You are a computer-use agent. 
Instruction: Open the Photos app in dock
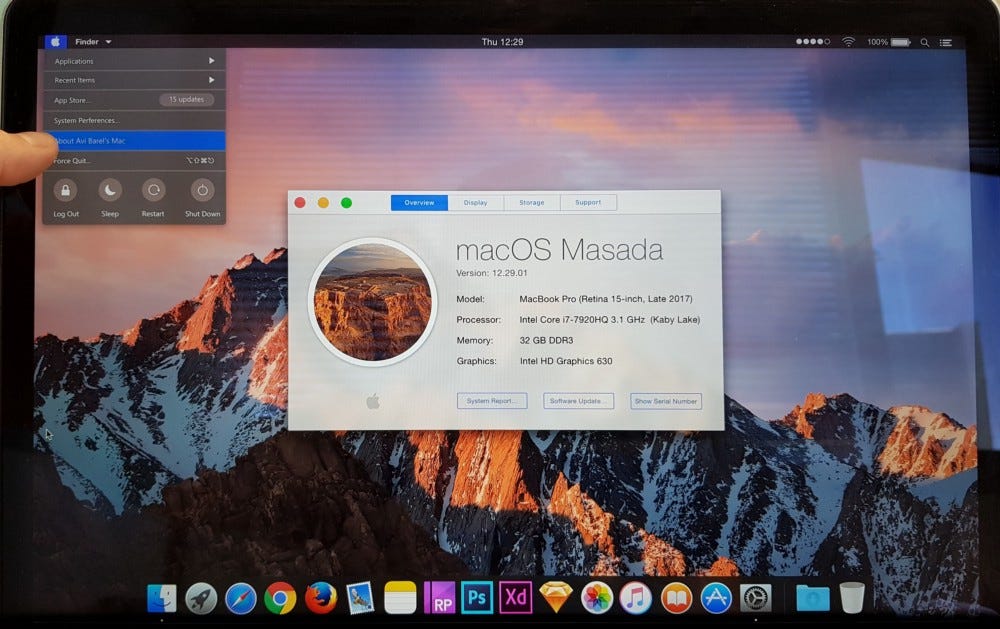click(596, 598)
